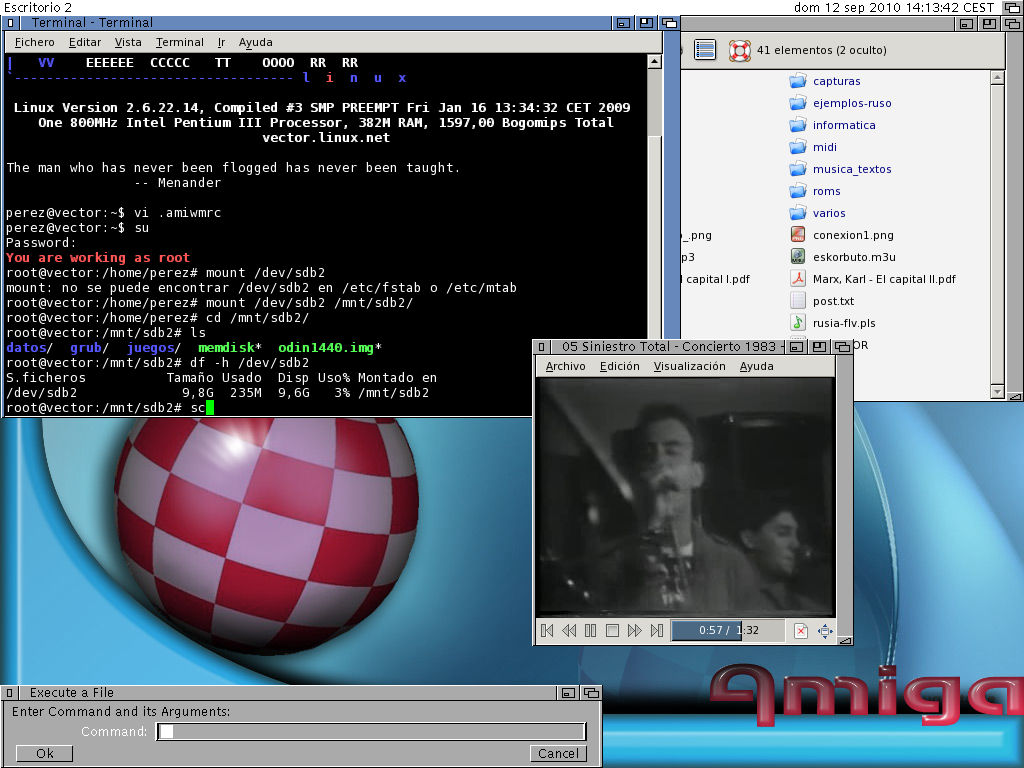
Task: Click the Terminal scrollbar up arrow
Action: click(654, 62)
